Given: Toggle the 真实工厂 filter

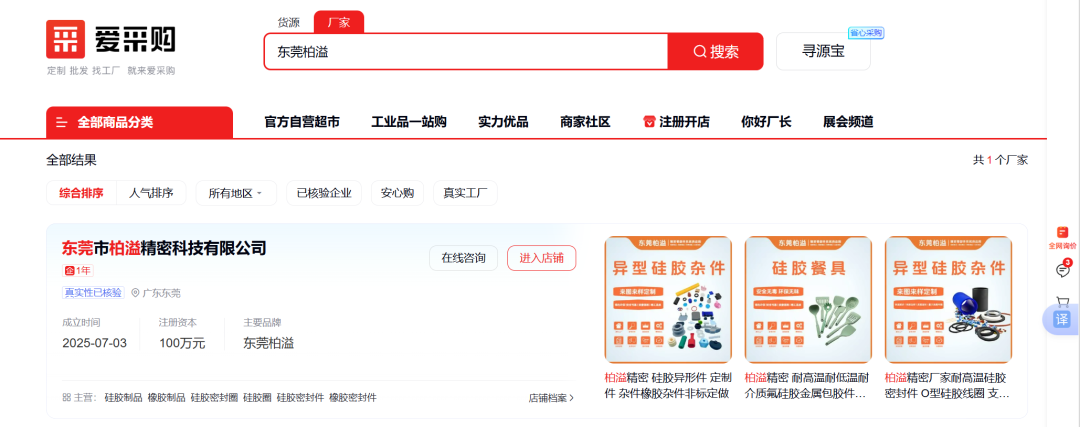Looking at the screenshot, I should [x=466, y=193].
